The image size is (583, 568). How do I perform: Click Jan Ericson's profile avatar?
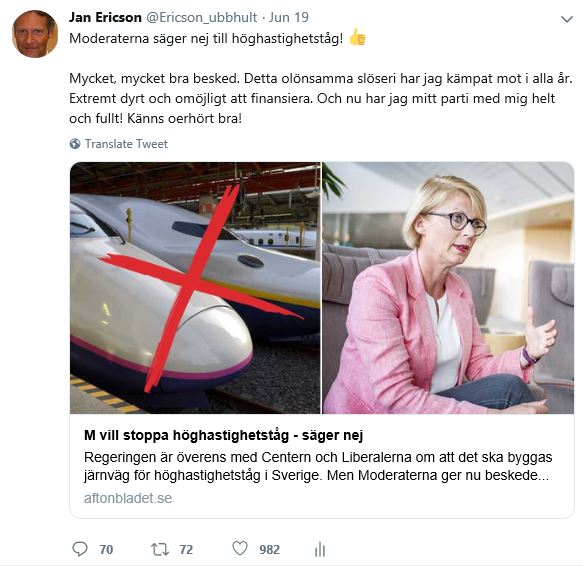click(35, 34)
